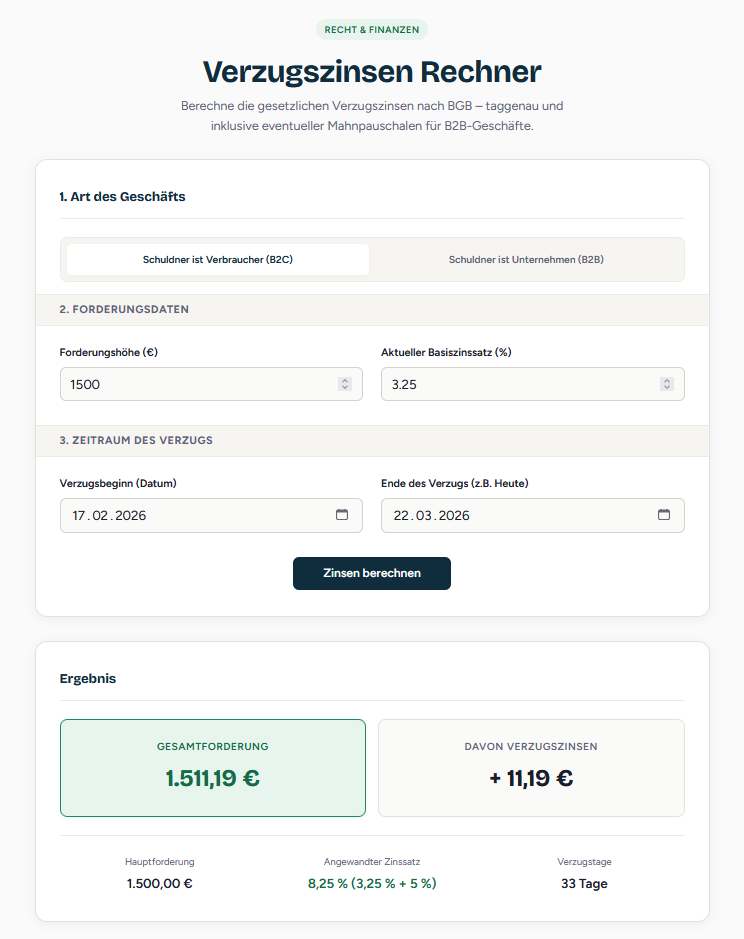The width and height of the screenshot is (744, 939).
Task: Focus the Aktueller Basiszinssatz field
Action: point(533,384)
